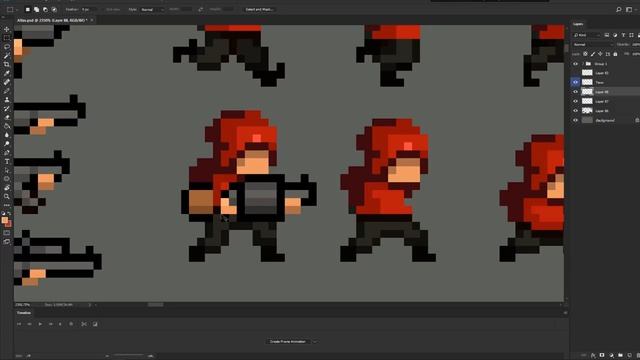Image resolution: width=640 pixels, height=360 pixels.
Task: Select the Lasso tool
Action: coord(7,47)
